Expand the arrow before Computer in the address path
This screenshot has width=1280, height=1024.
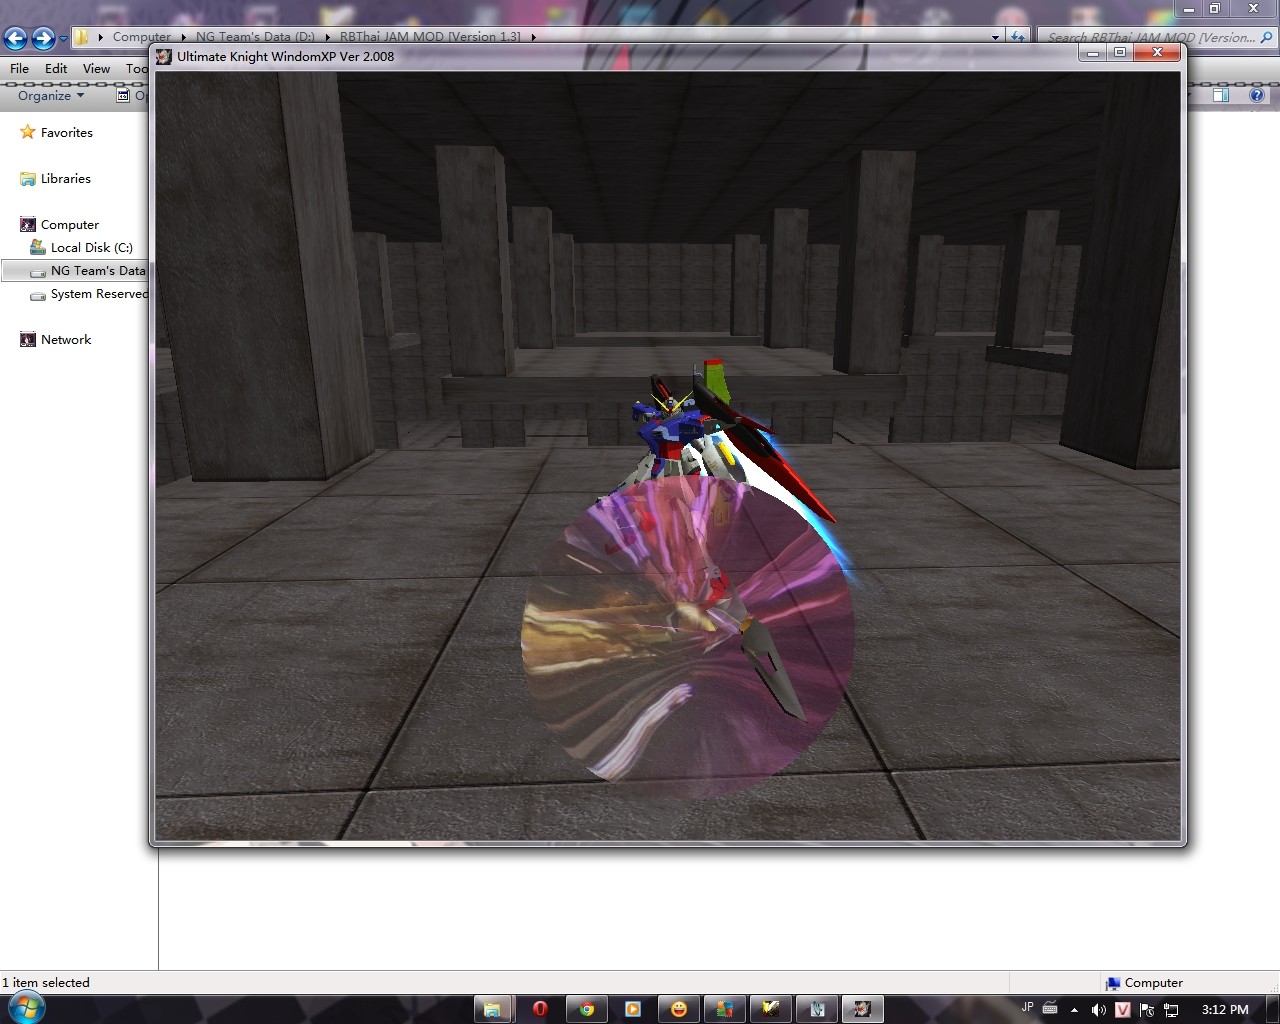[101, 37]
